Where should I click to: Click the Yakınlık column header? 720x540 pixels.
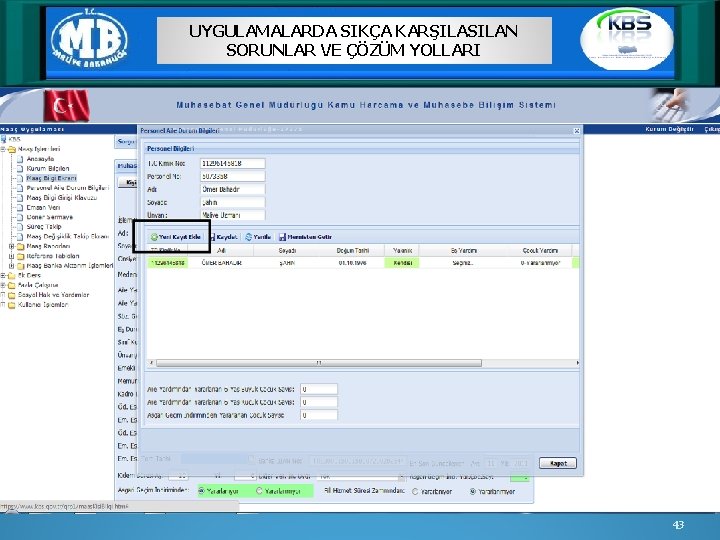402,251
